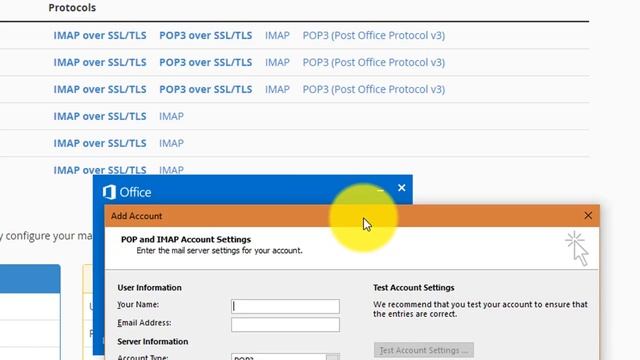Viewport: 640px width, 360px height.
Task: Click plain IMAP link in fifth row
Action: (x=171, y=143)
